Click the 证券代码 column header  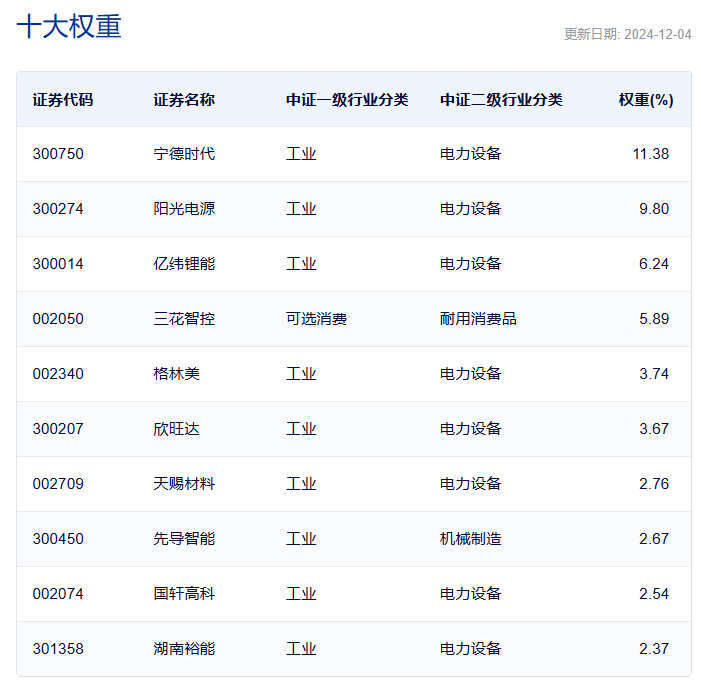pos(63,100)
